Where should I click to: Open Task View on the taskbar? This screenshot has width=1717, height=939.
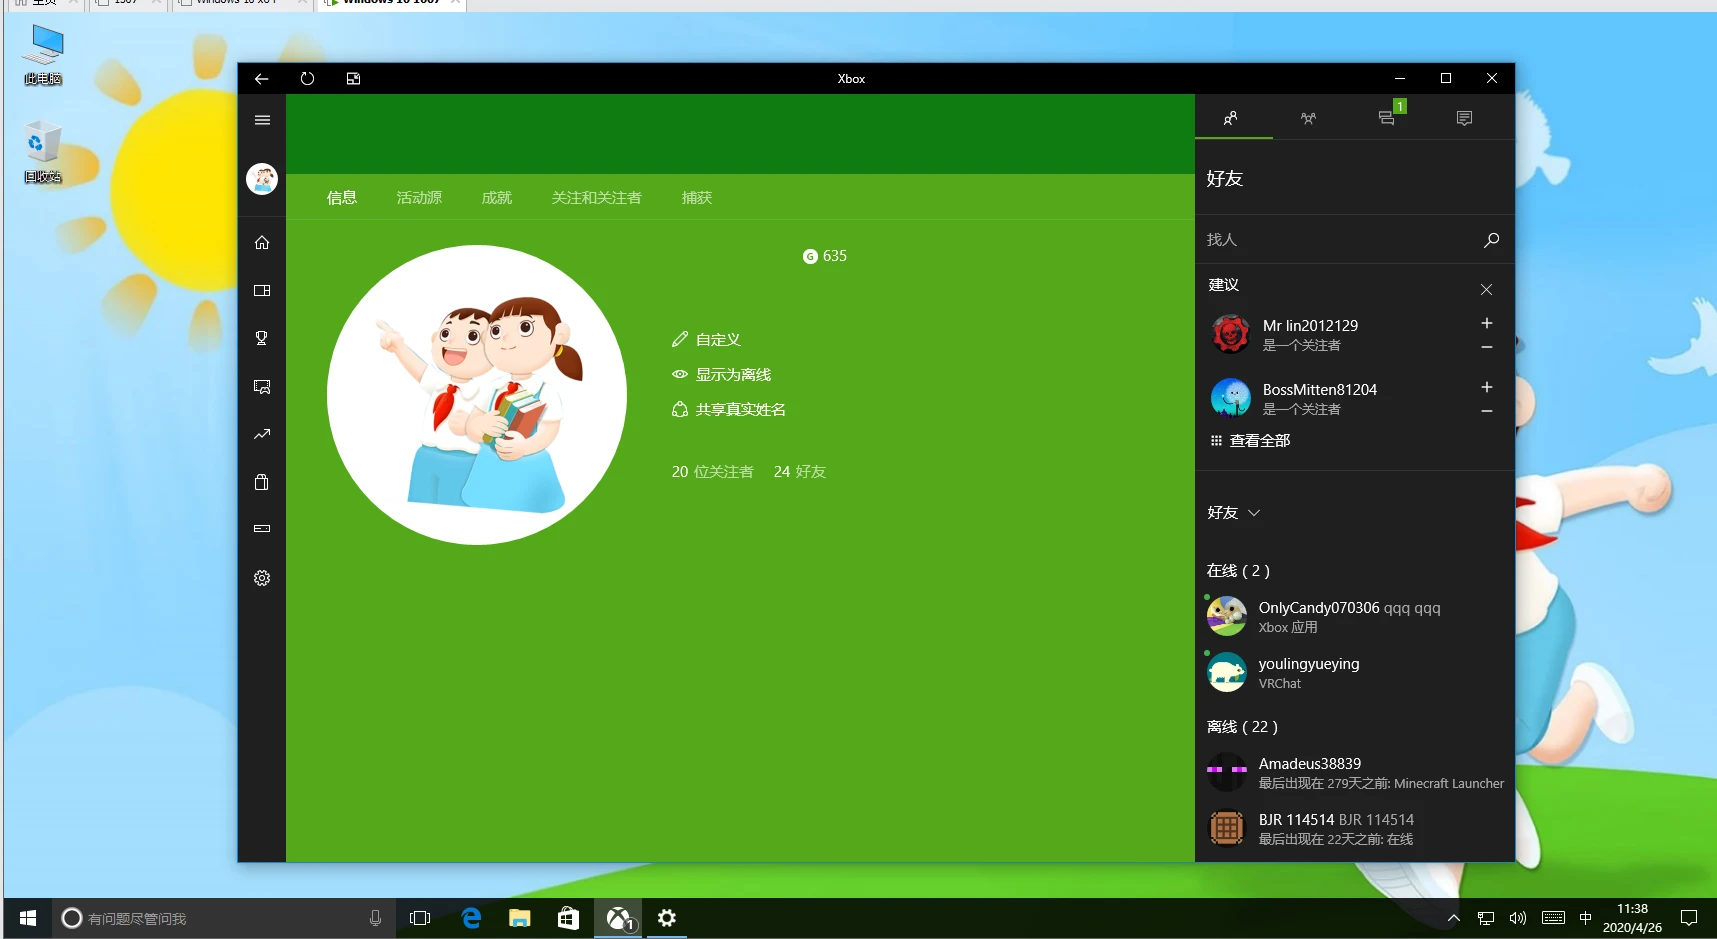tap(420, 918)
